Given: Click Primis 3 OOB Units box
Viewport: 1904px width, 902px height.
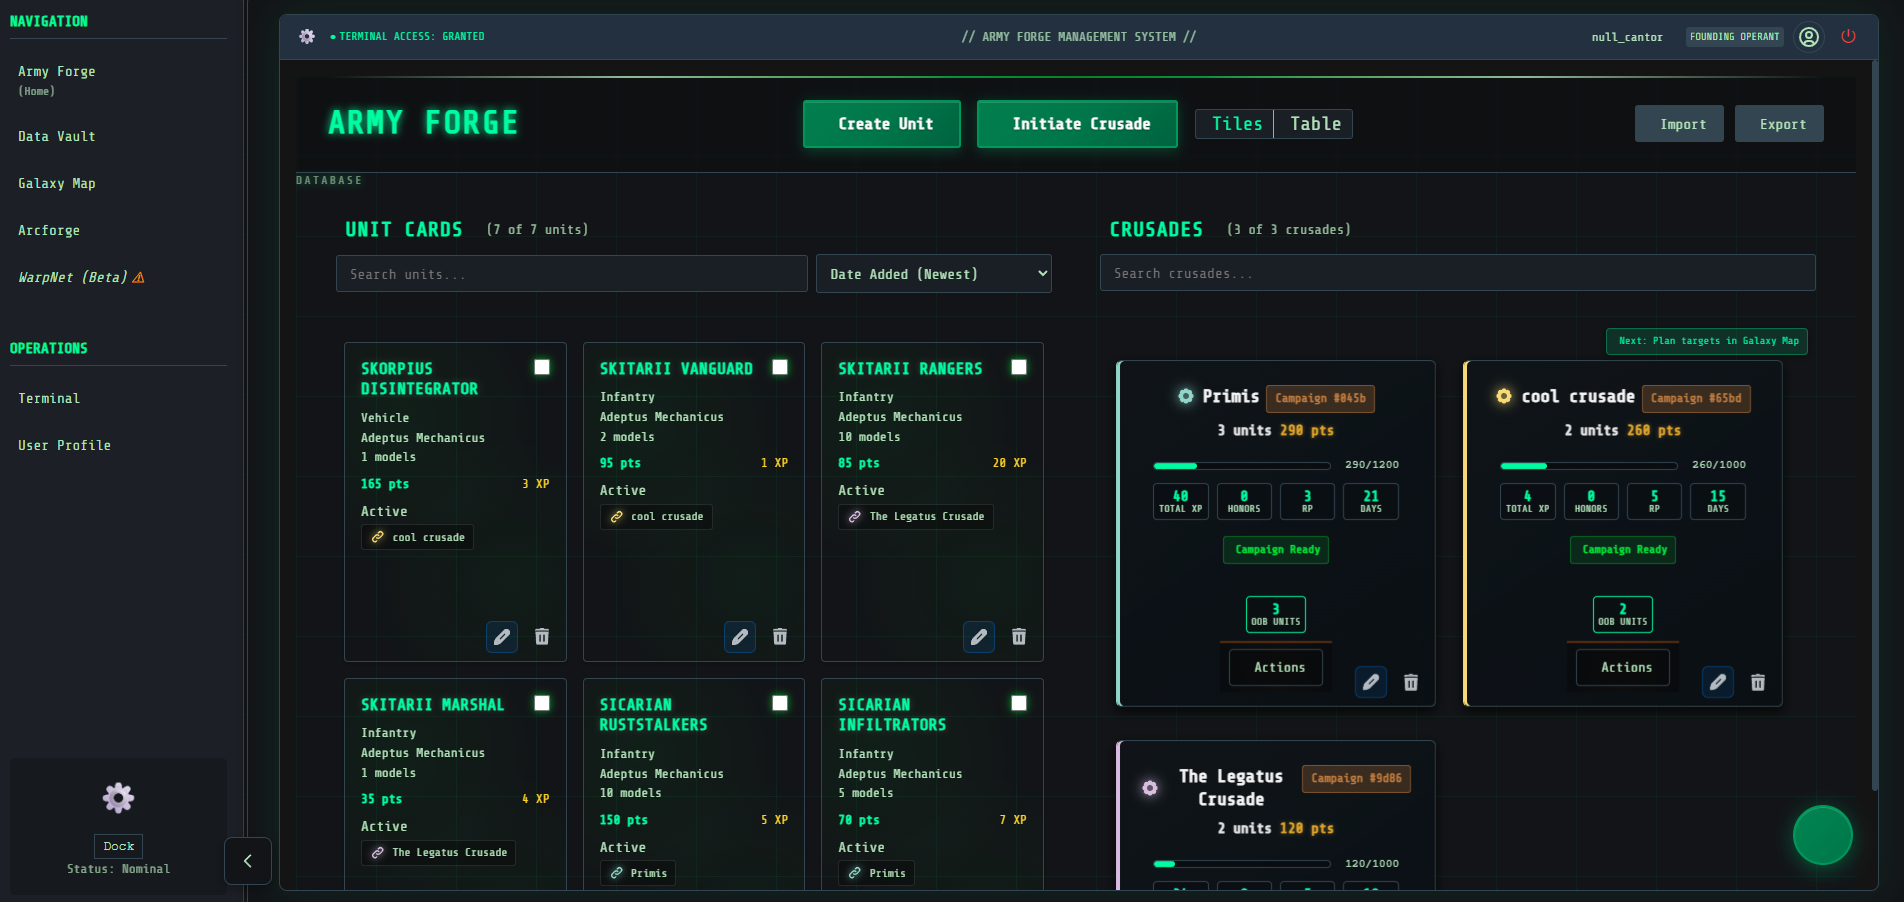Looking at the screenshot, I should point(1276,615).
